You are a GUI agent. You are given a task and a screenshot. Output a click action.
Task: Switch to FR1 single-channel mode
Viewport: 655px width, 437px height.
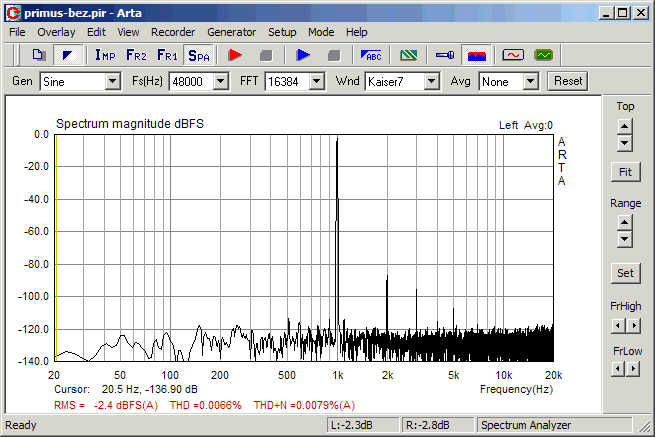[167, 55]
